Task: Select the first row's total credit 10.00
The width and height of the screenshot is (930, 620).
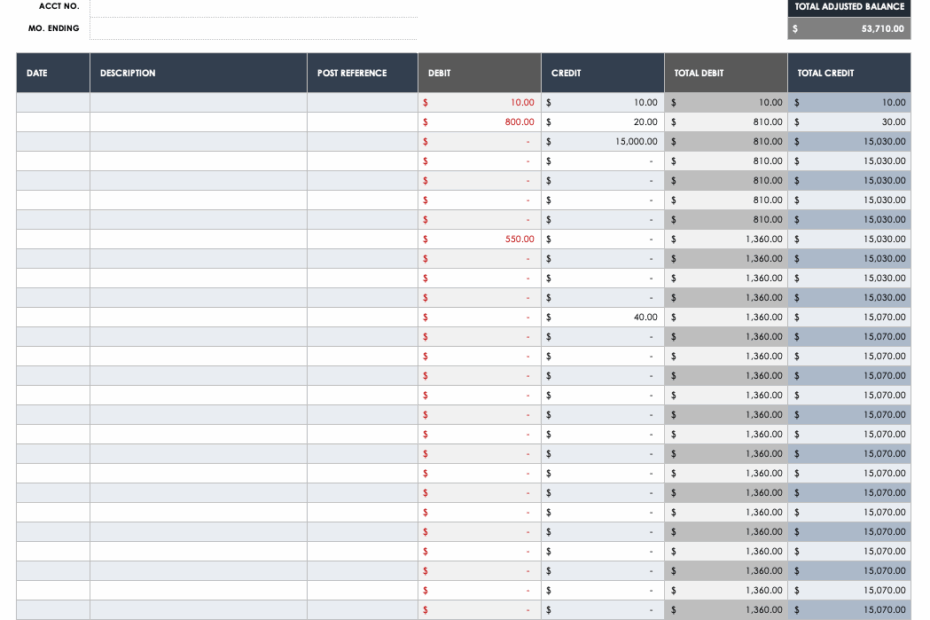Action: pos(849,103)
